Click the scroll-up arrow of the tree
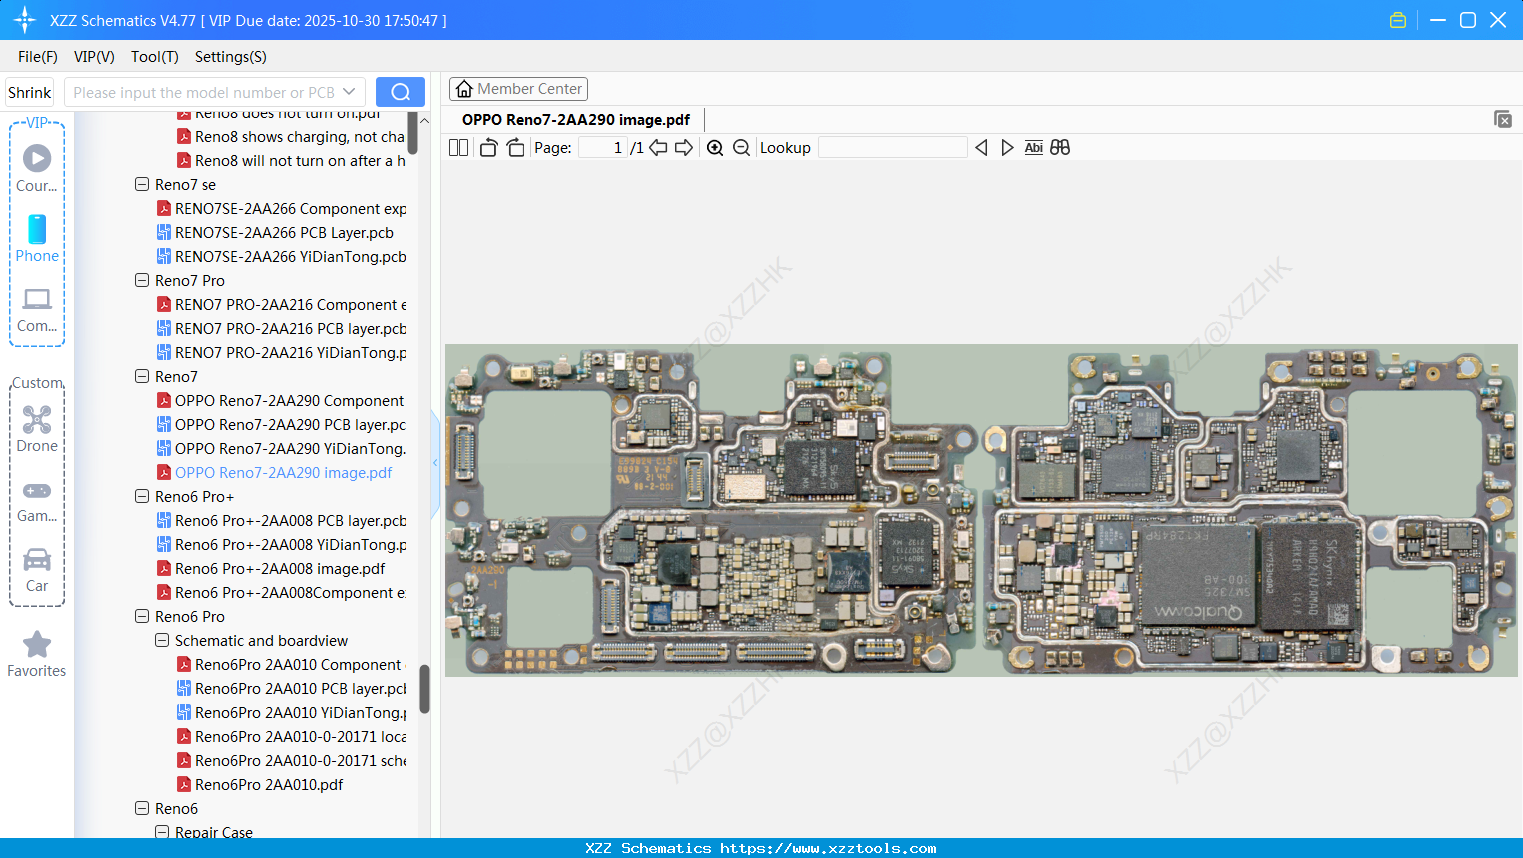The image size is (1523, 858). click(424, 120)
